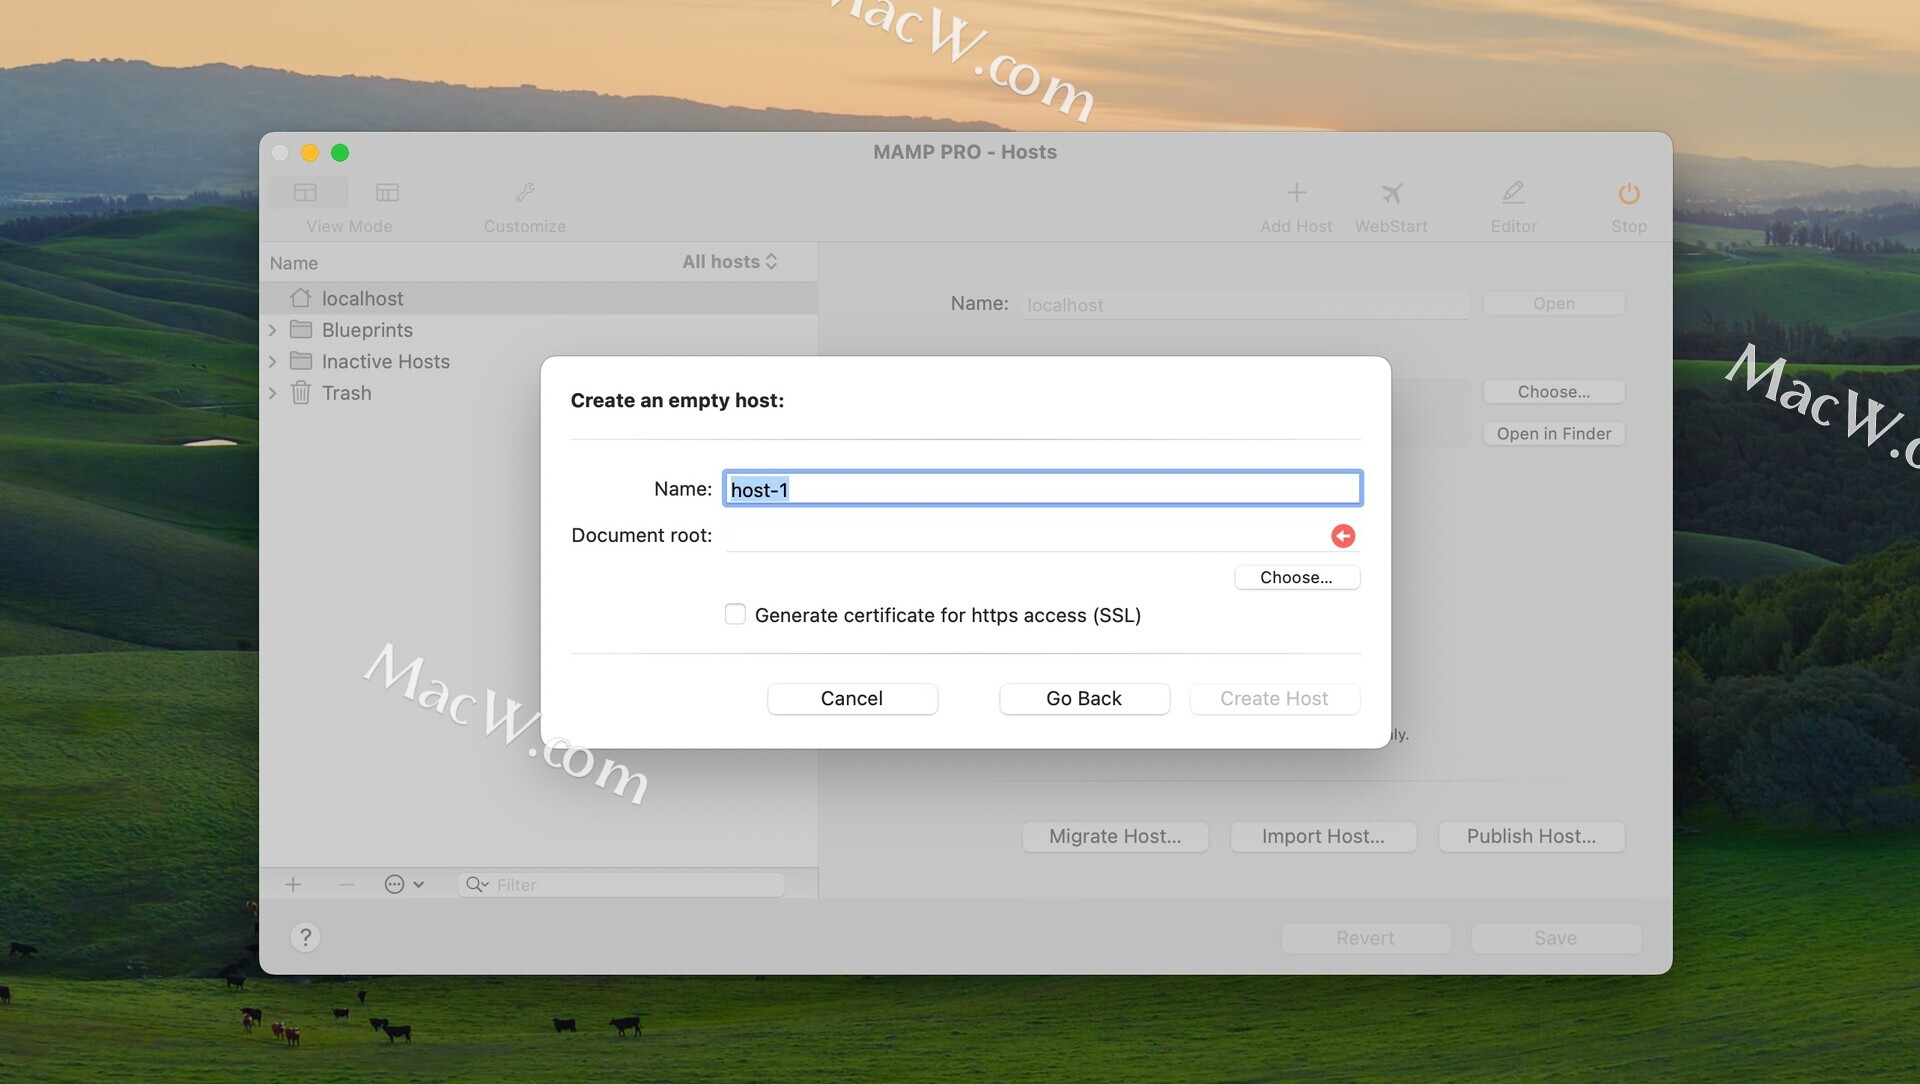Viewport: 1920px width, 1084px height.
Task: Click Choose... button in the Hosts window
Action: tap(1554, 391)
